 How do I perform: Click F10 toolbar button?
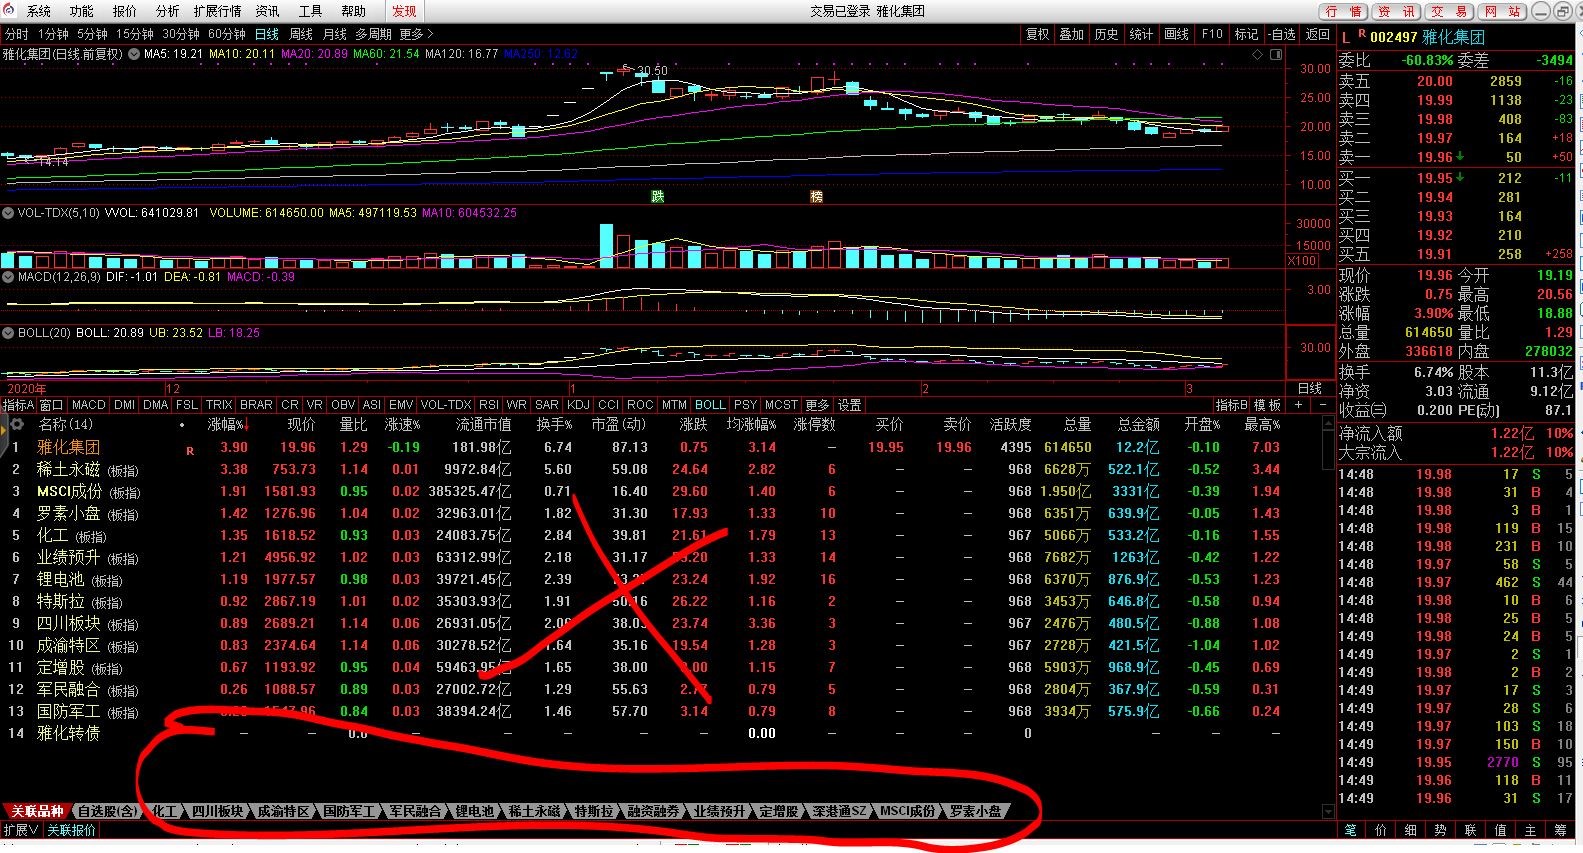tap(1212, 34)
